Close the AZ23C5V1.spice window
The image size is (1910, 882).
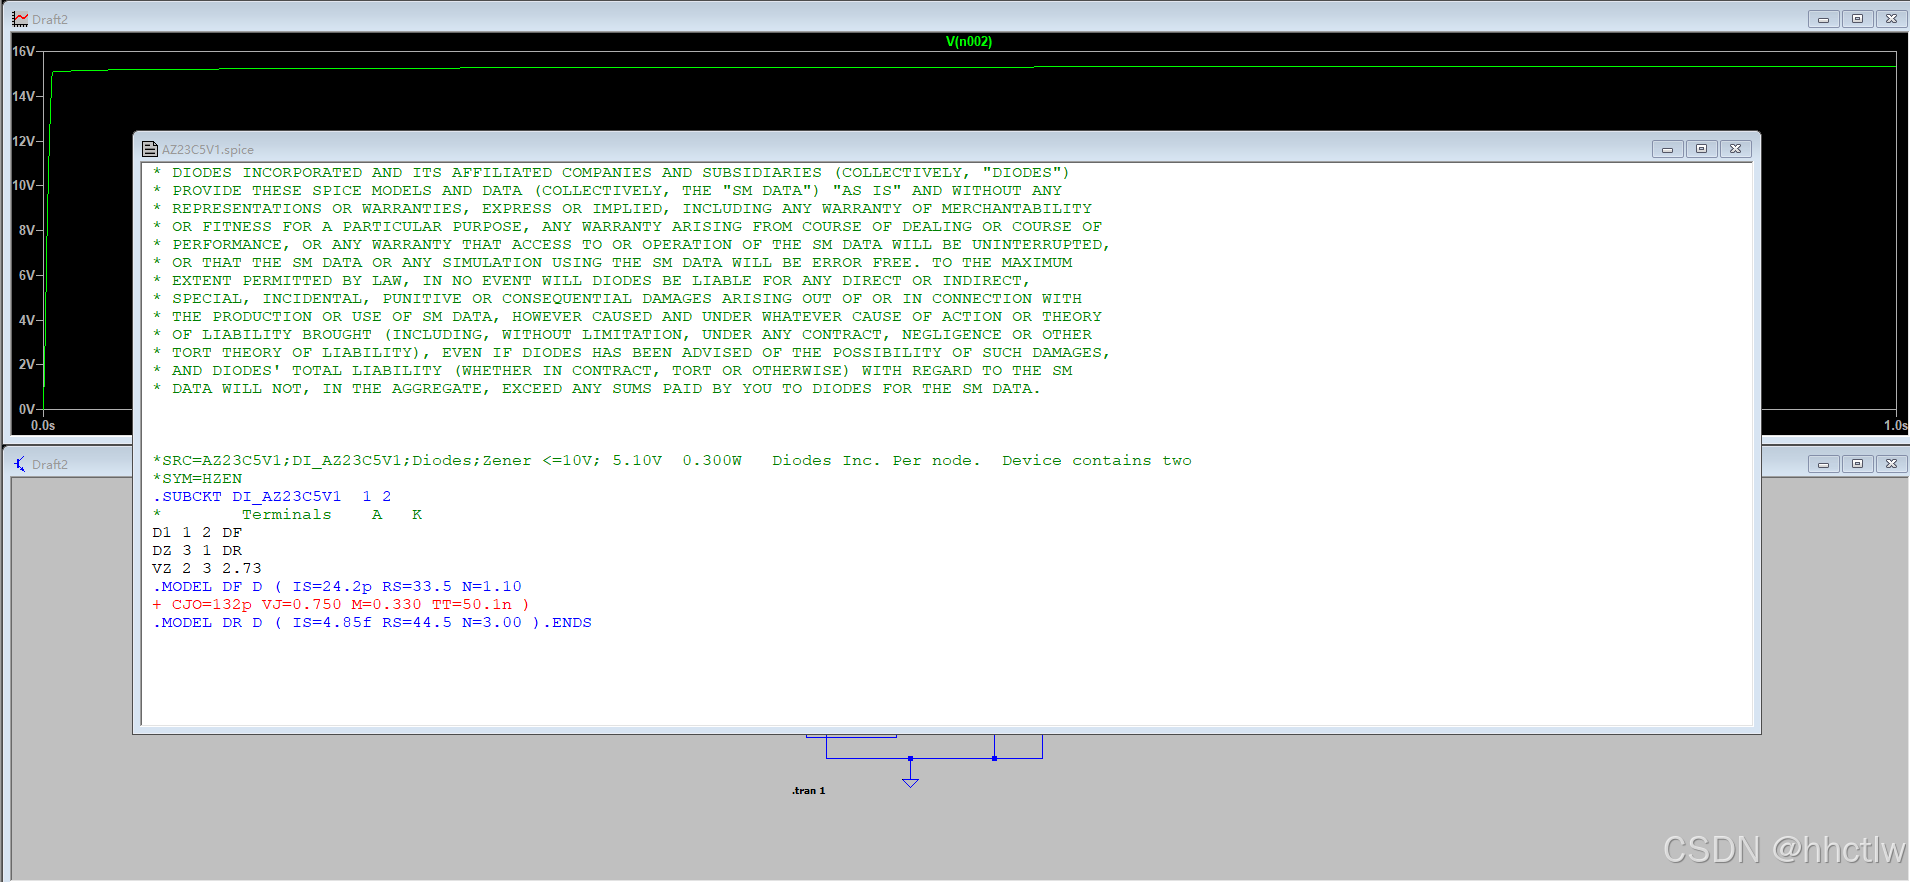1735,149
